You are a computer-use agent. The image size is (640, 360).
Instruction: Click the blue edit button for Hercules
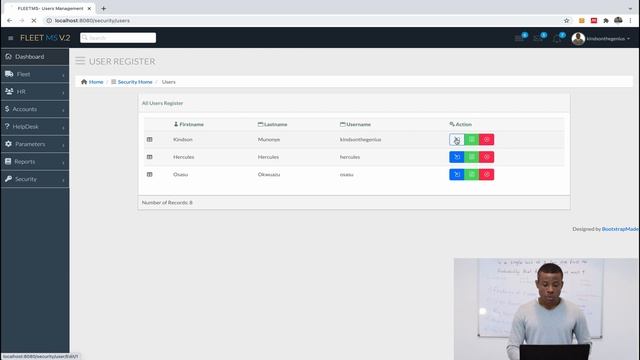[x=457, y=157]
